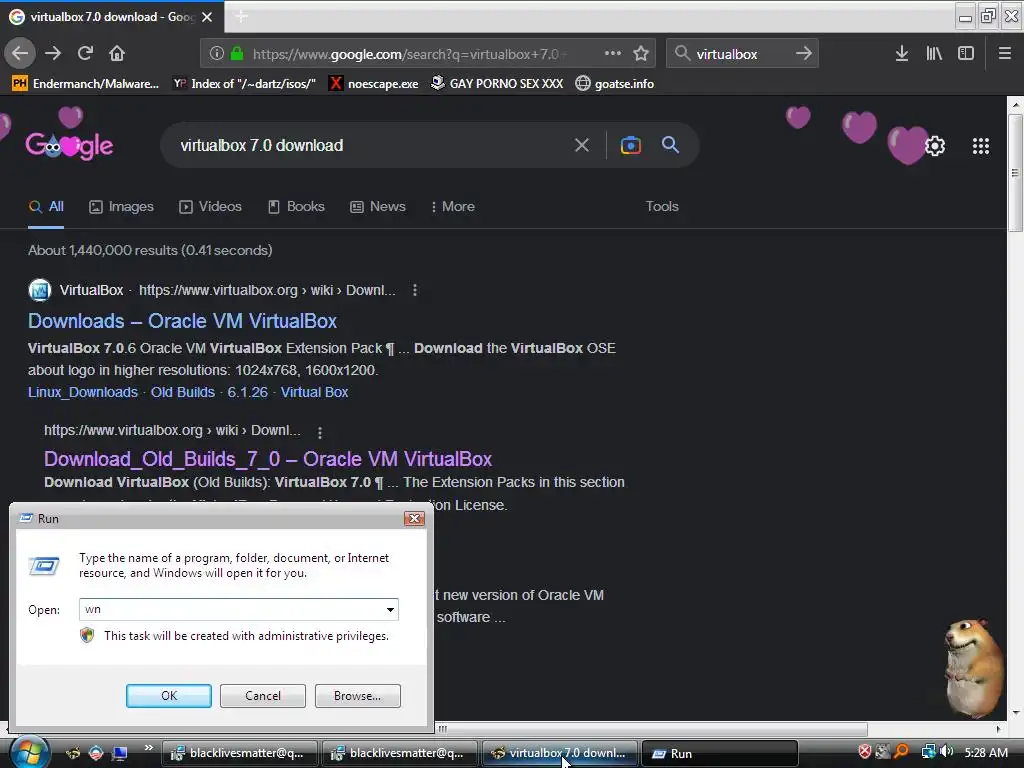Close the virtualbox 7.0 download tab
This screenshot has width=1024, height=768.
coord(207,17)
